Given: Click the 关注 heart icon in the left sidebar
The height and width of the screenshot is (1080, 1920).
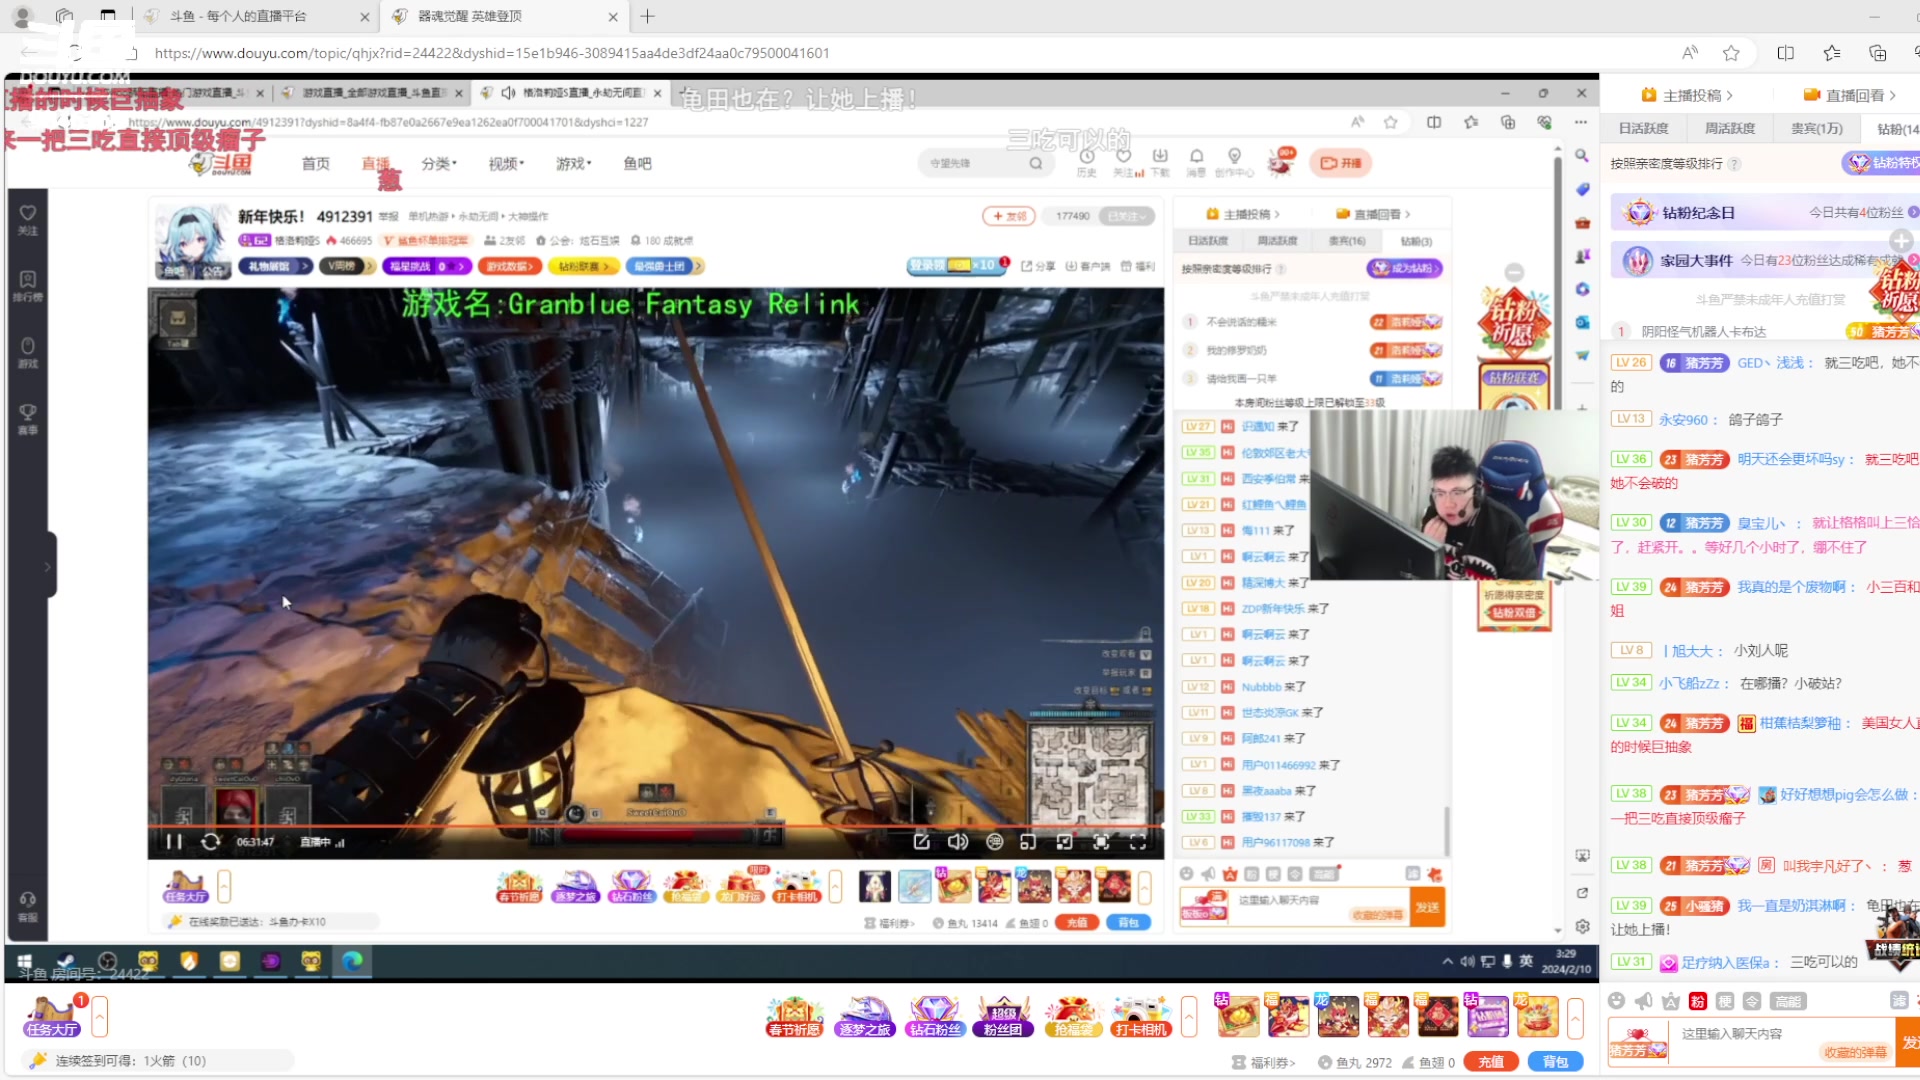Looking at the screenshot, I should tap(27, 220).
